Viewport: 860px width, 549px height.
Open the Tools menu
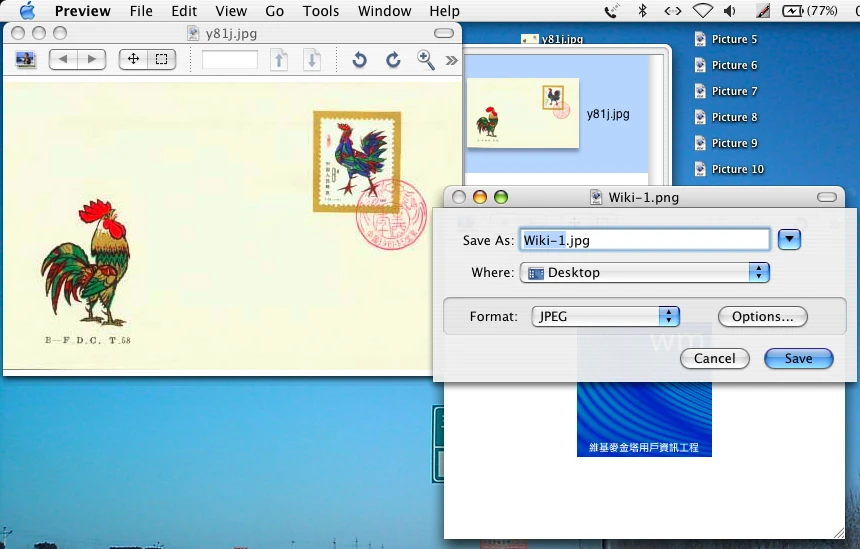tap(320, 10)
